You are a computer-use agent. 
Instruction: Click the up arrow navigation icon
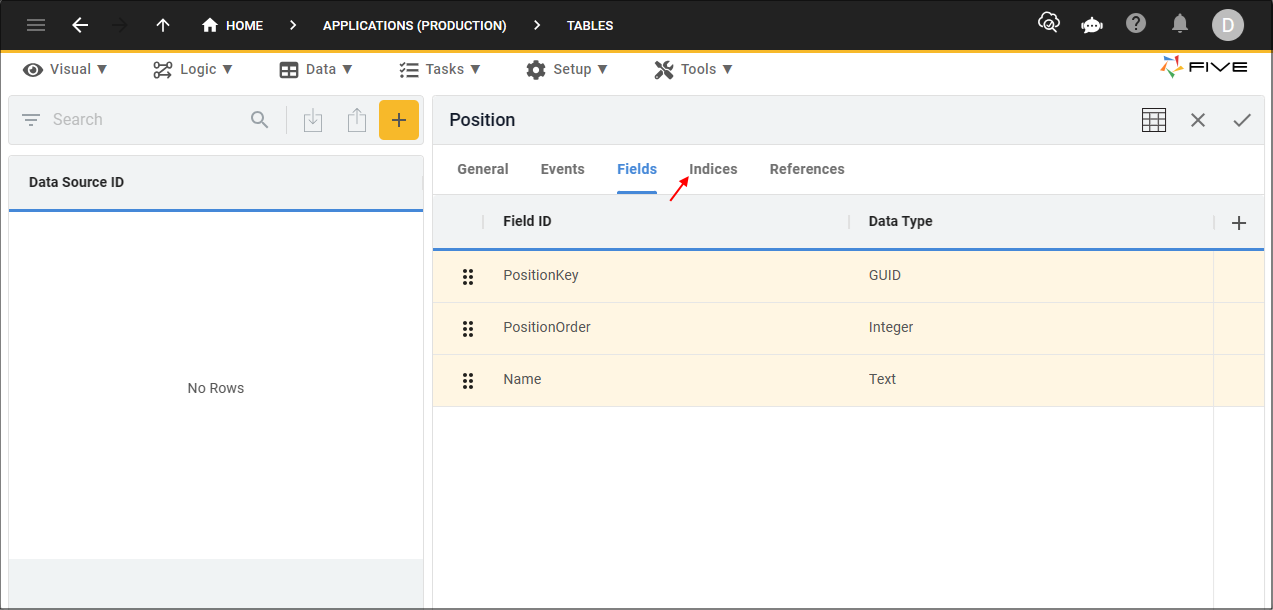click(163, 25)
